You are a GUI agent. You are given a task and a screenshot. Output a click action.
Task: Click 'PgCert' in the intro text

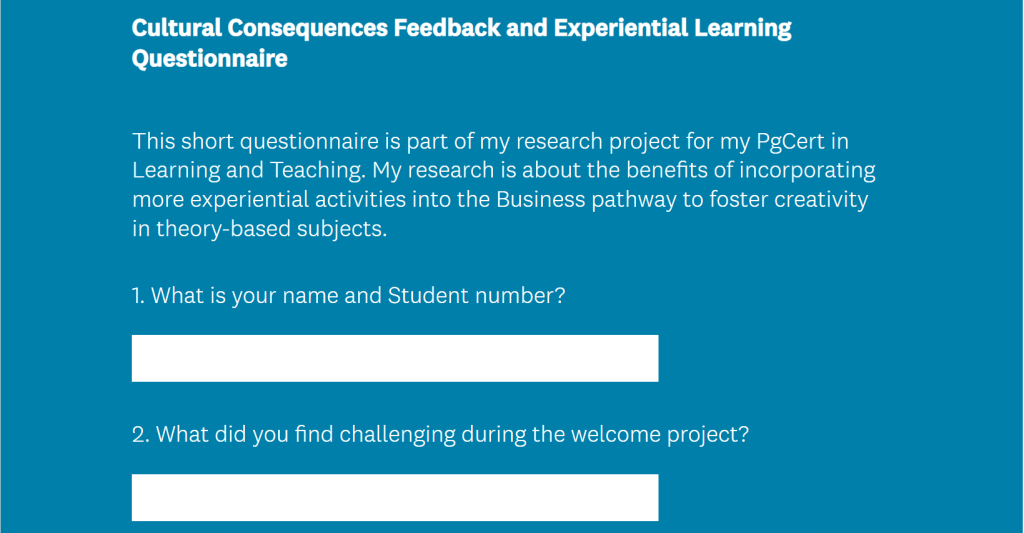pos(790,142)
